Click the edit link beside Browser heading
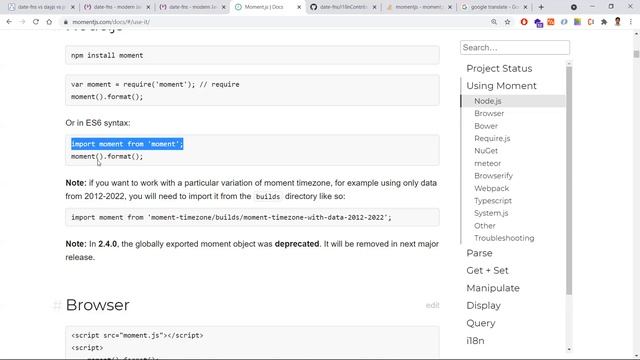Image resolution: width=640 pixels, height=360 pixels. click(432, 305)
